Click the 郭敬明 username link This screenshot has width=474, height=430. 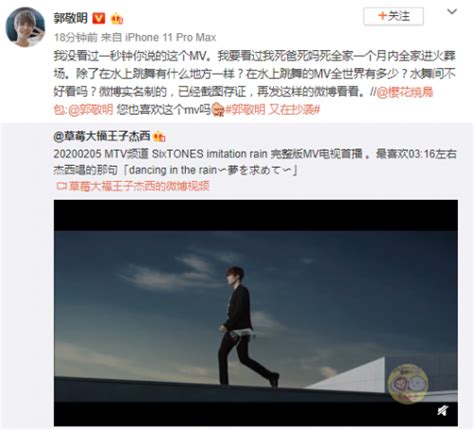click(x=71, y=18)
